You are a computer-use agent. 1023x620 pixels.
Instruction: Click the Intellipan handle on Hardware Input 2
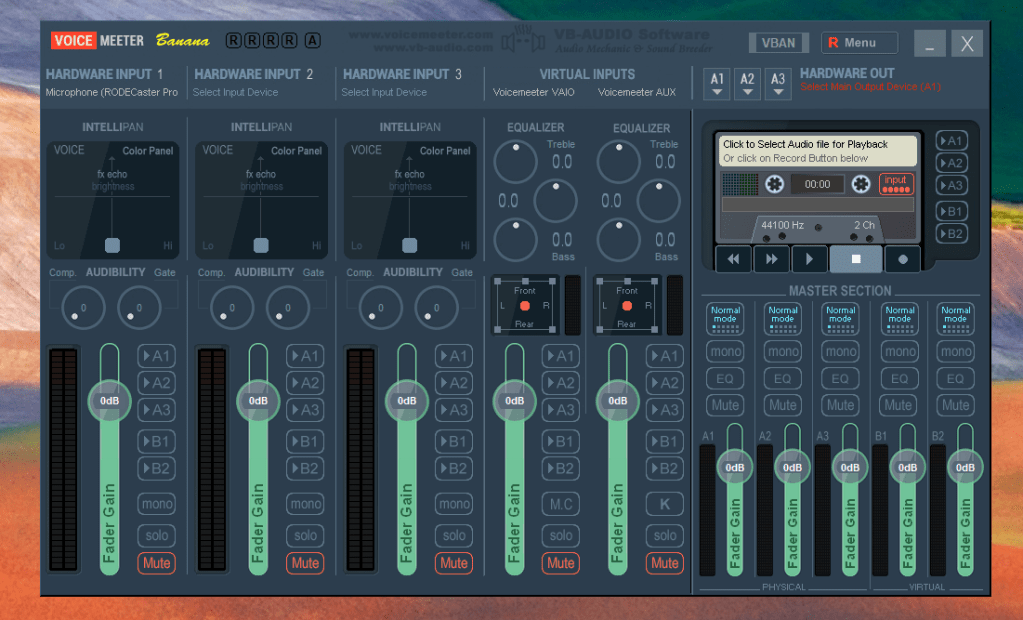point(261,245)
